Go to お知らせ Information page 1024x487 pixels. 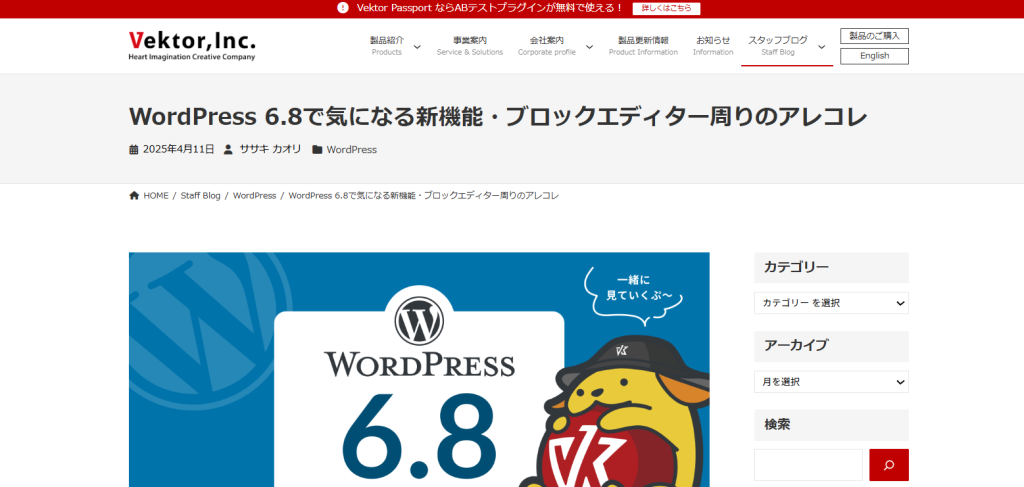click(713, 45)
